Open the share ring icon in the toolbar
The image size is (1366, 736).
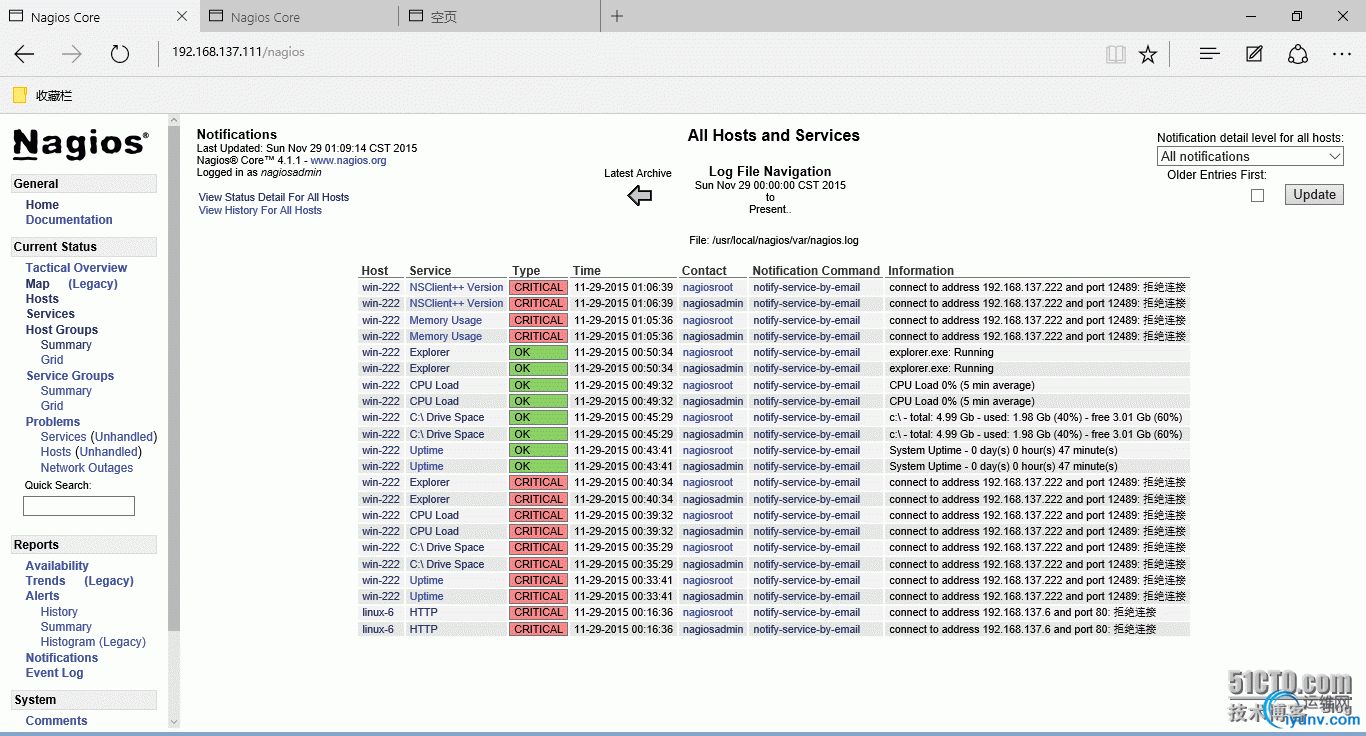1298,54
